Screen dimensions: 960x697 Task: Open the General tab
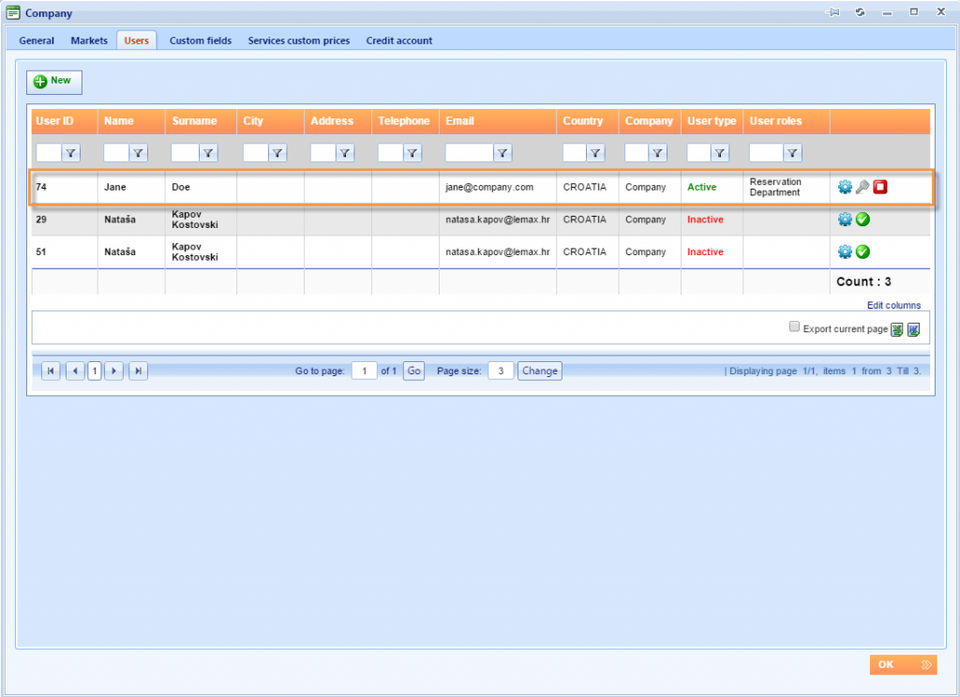[x=37, y=40]
